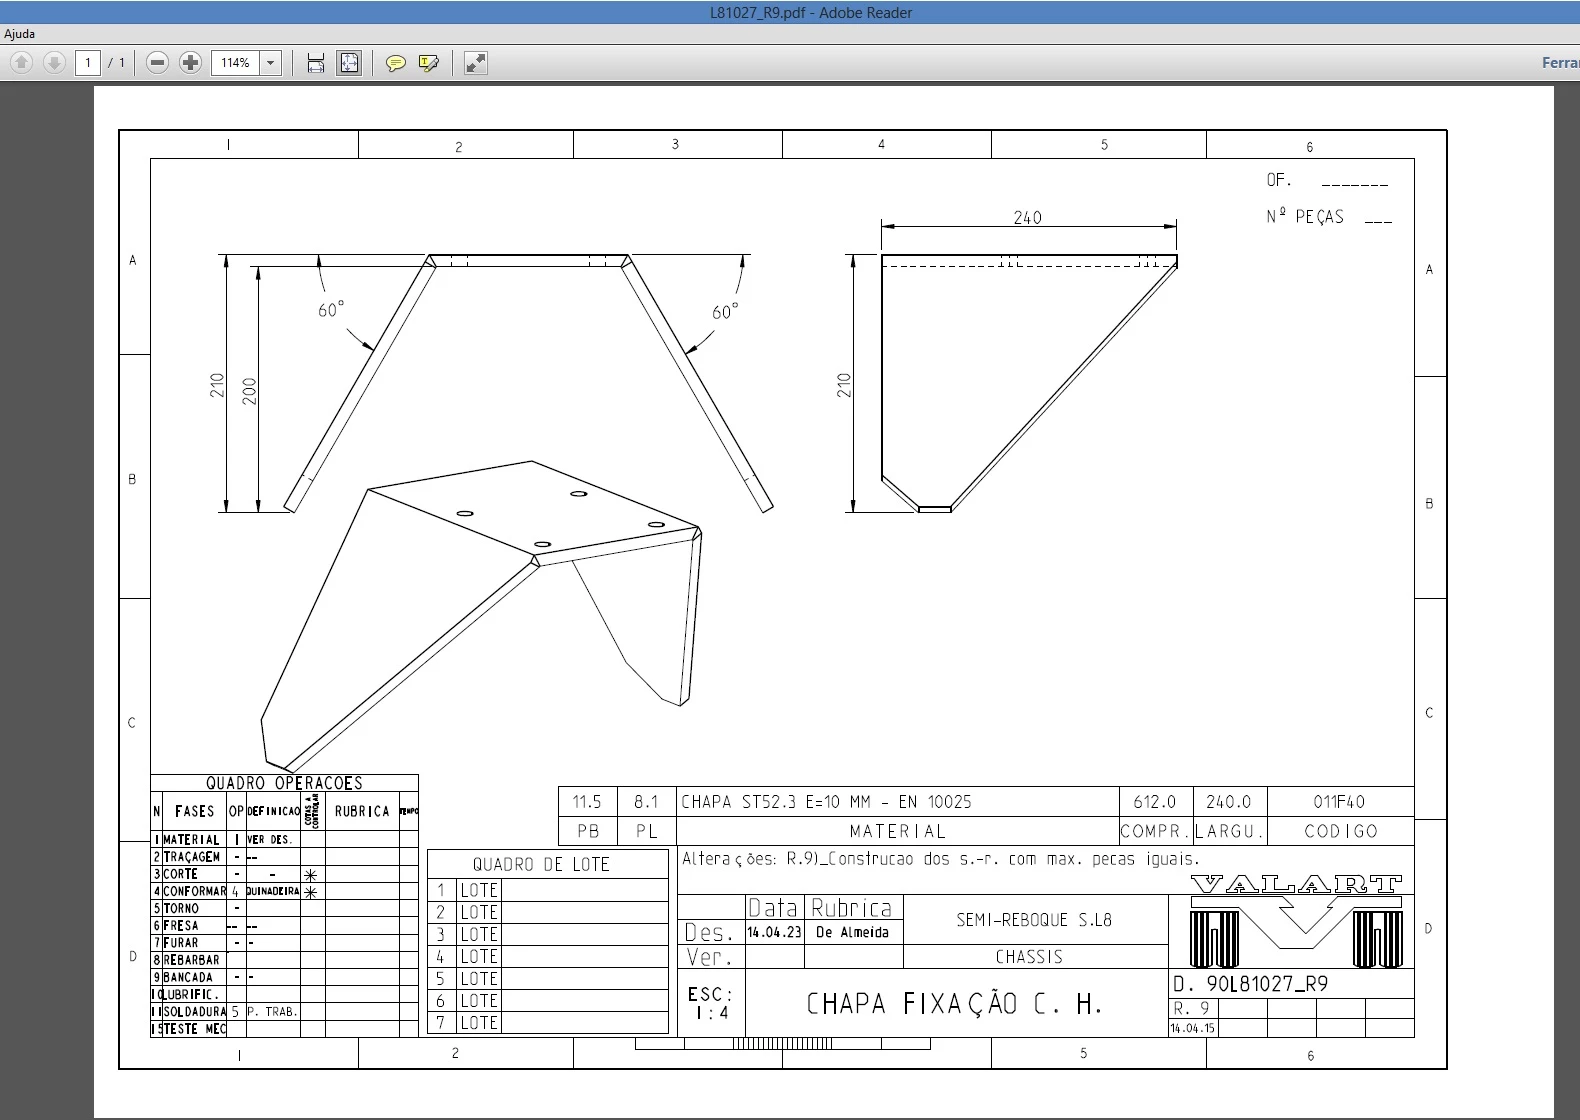Click the VALART logo in title block

1297,921
